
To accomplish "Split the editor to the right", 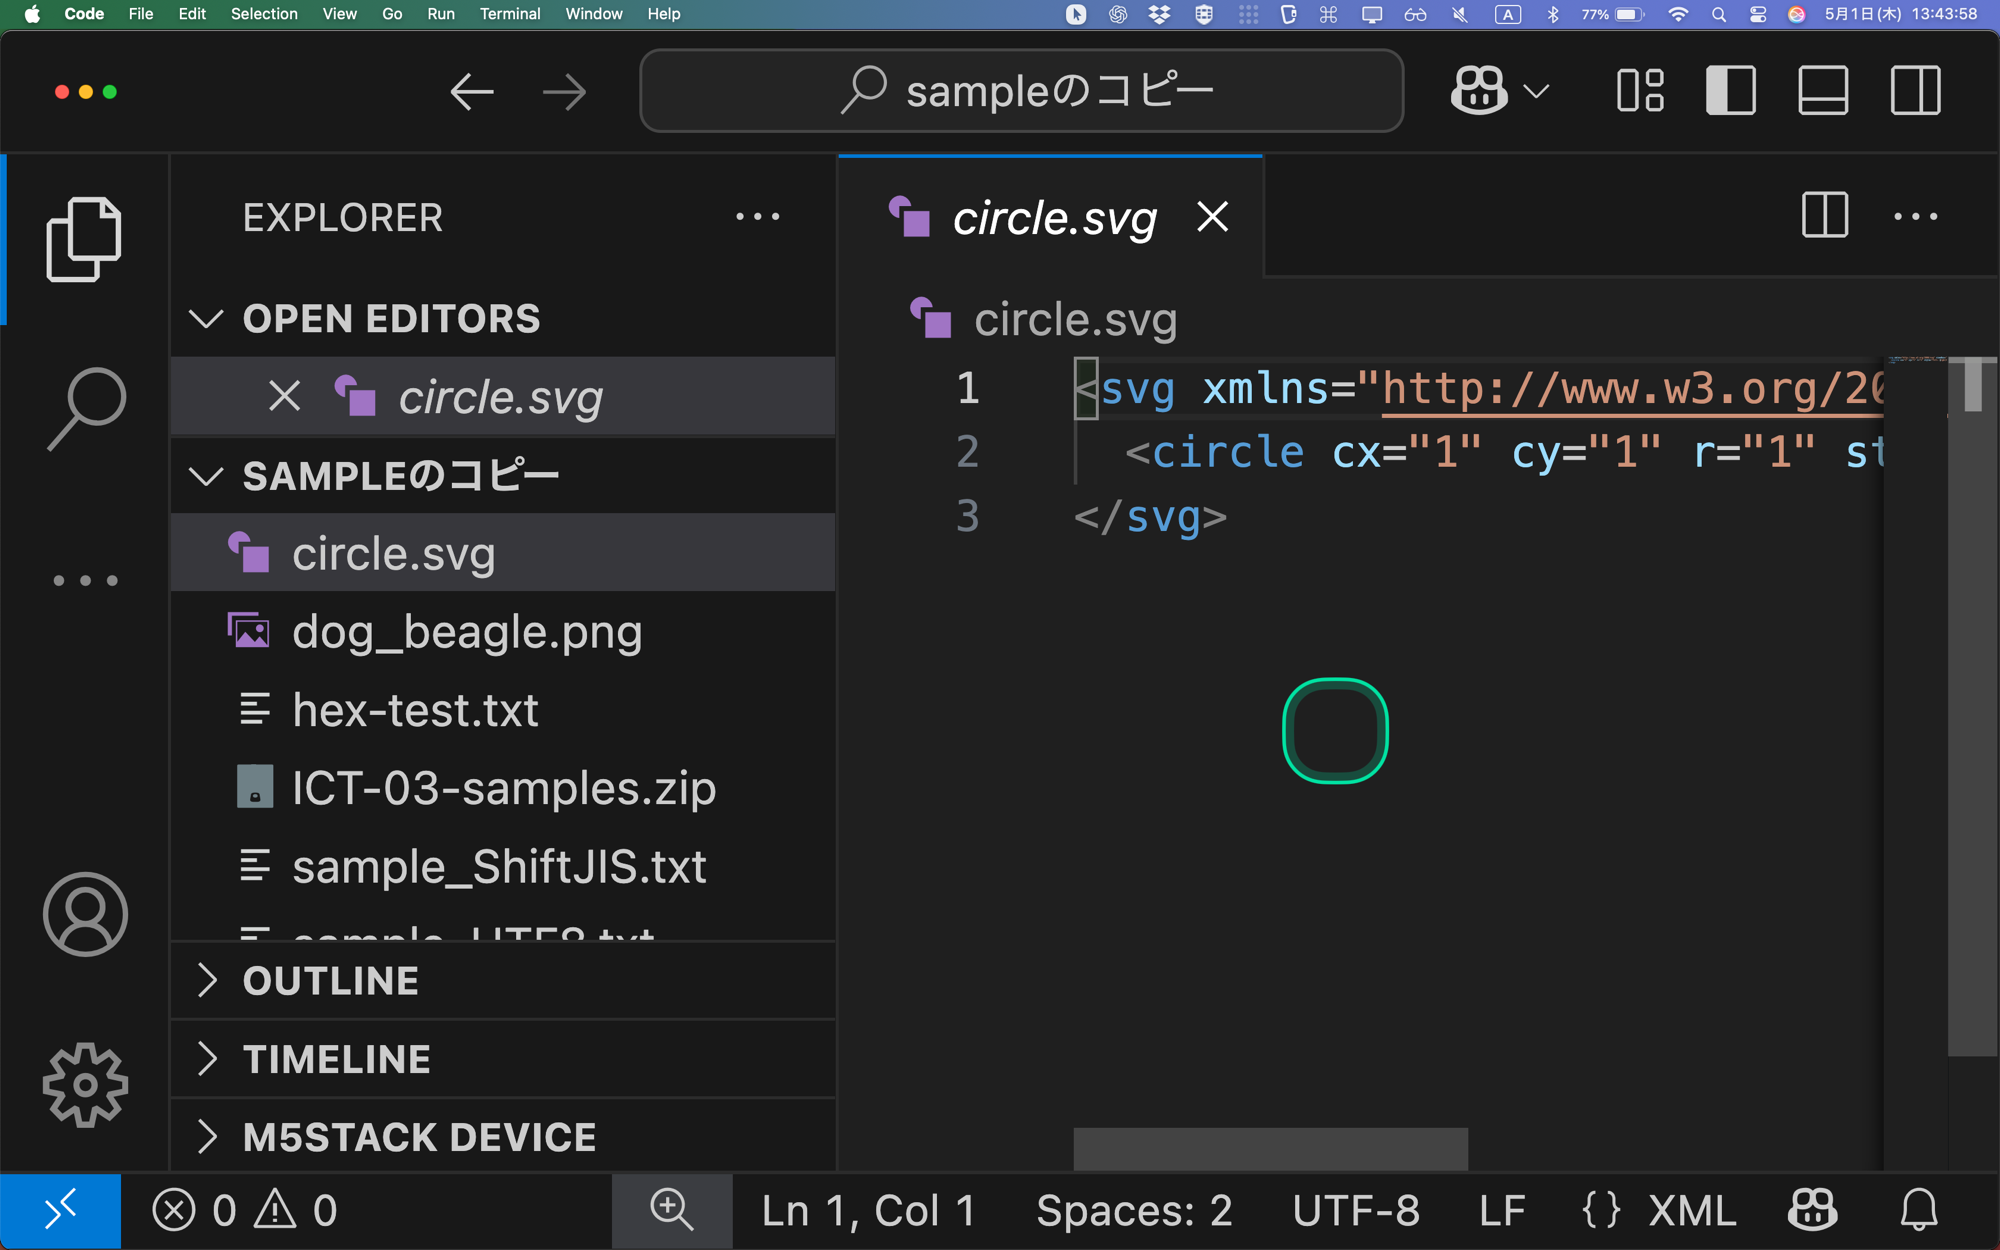I will pos(1824,215).
